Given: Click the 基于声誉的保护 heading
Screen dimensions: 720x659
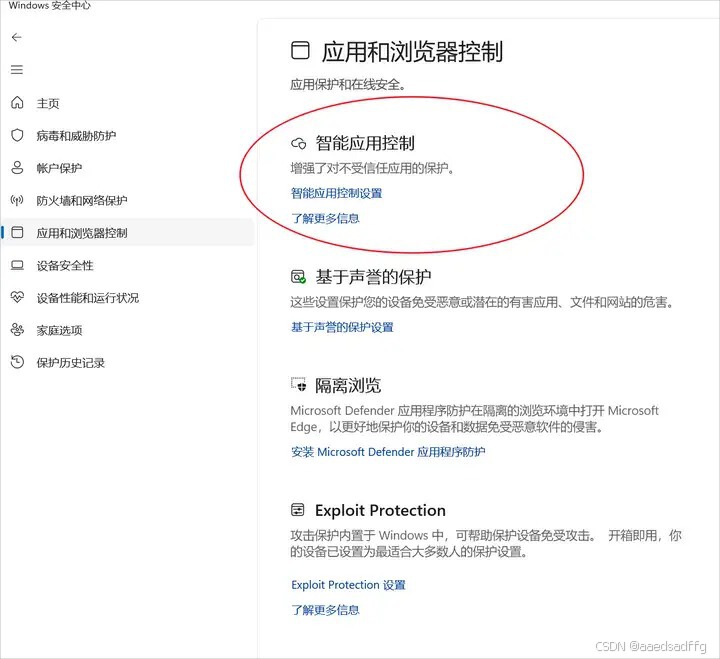Looking at the screenshot, I should pyautogui.click(x=373, y=277).
